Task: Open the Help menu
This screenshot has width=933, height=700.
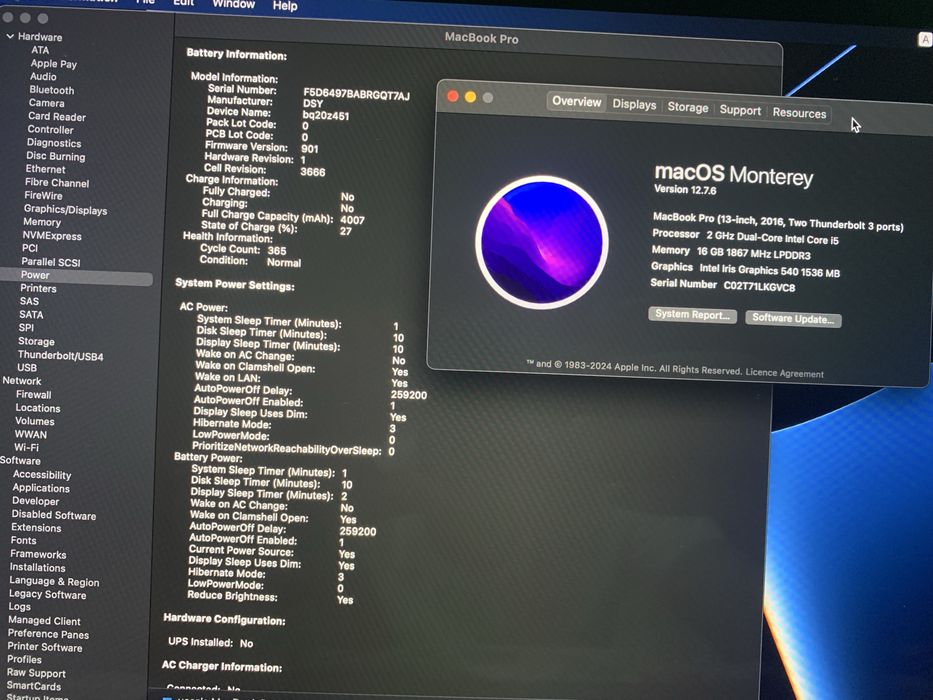Action: (285, 6)
